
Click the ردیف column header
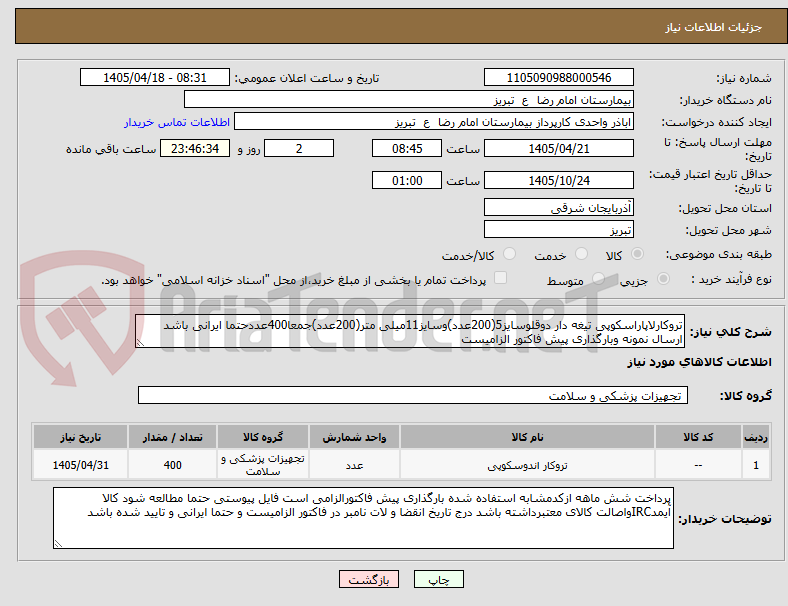755,437
